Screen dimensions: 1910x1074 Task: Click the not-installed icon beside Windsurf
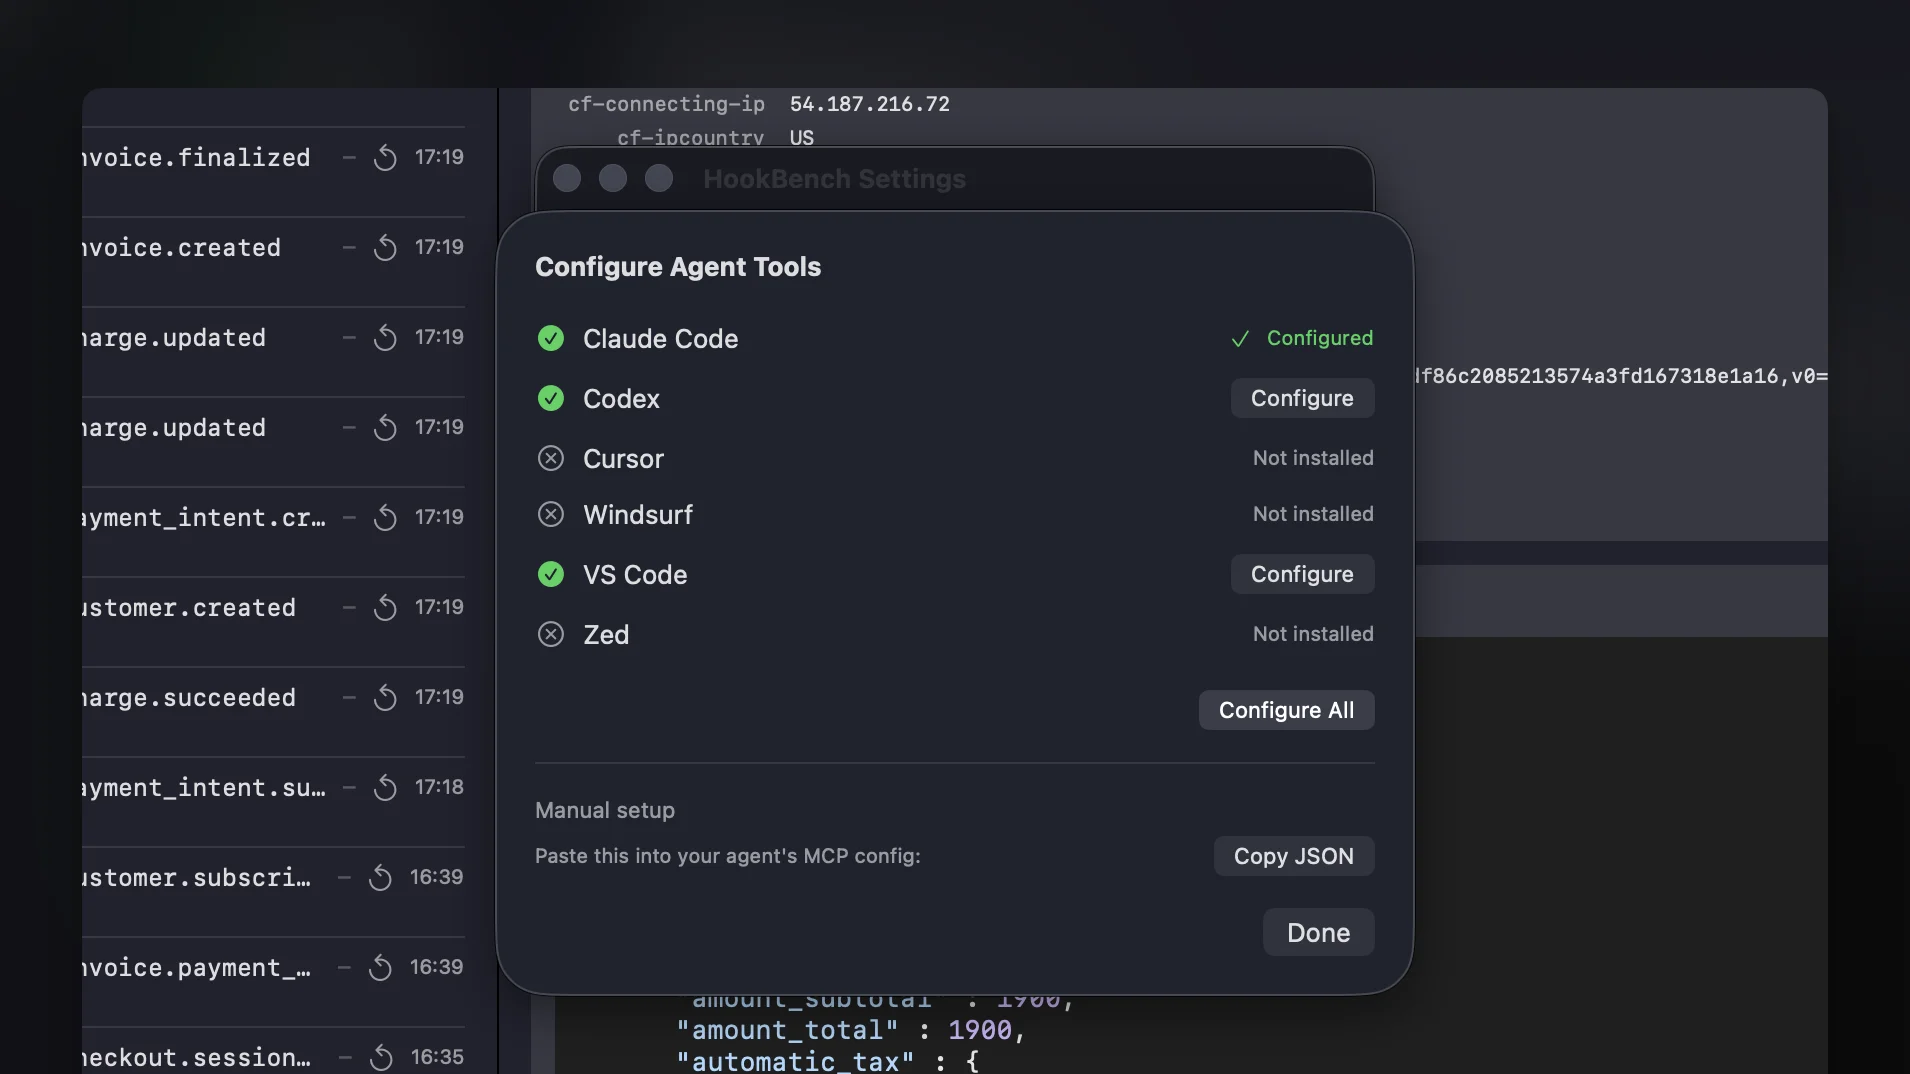551,514
